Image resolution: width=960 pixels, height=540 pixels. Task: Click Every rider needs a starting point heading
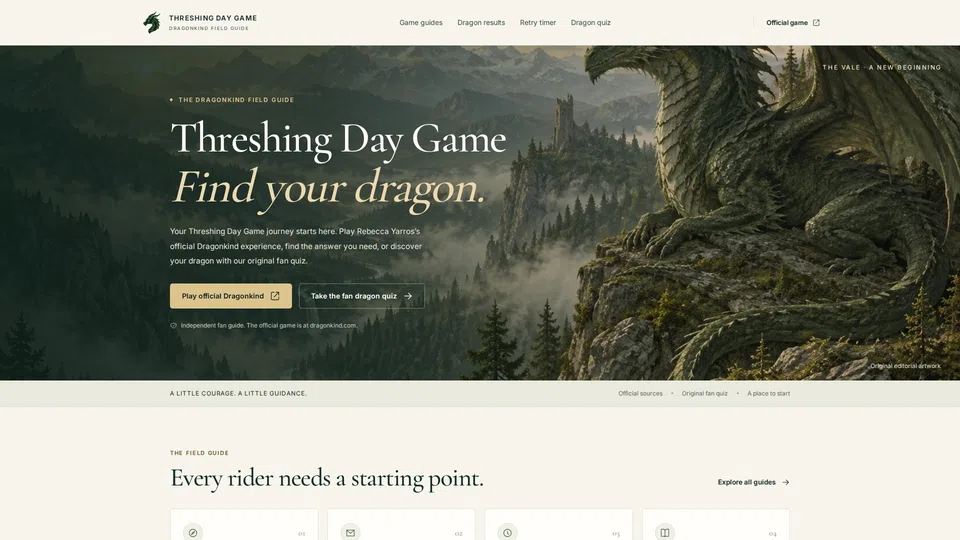coord(327,479)
